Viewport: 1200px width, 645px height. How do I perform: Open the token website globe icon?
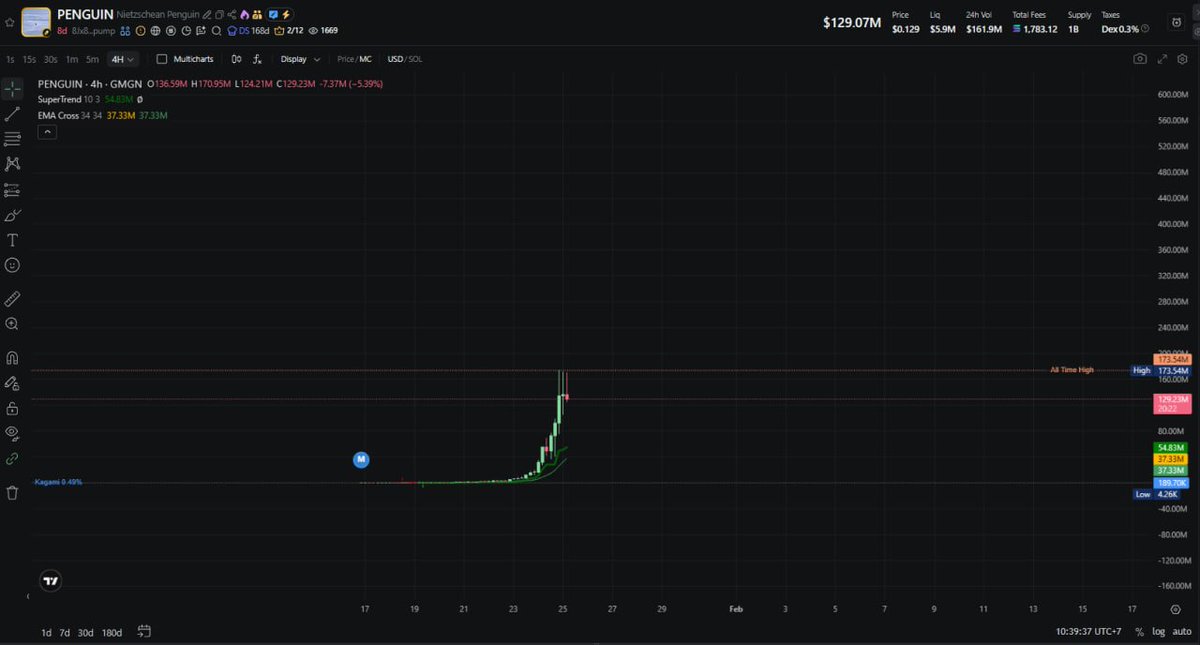pyautogui.click(x=156, y=31)
